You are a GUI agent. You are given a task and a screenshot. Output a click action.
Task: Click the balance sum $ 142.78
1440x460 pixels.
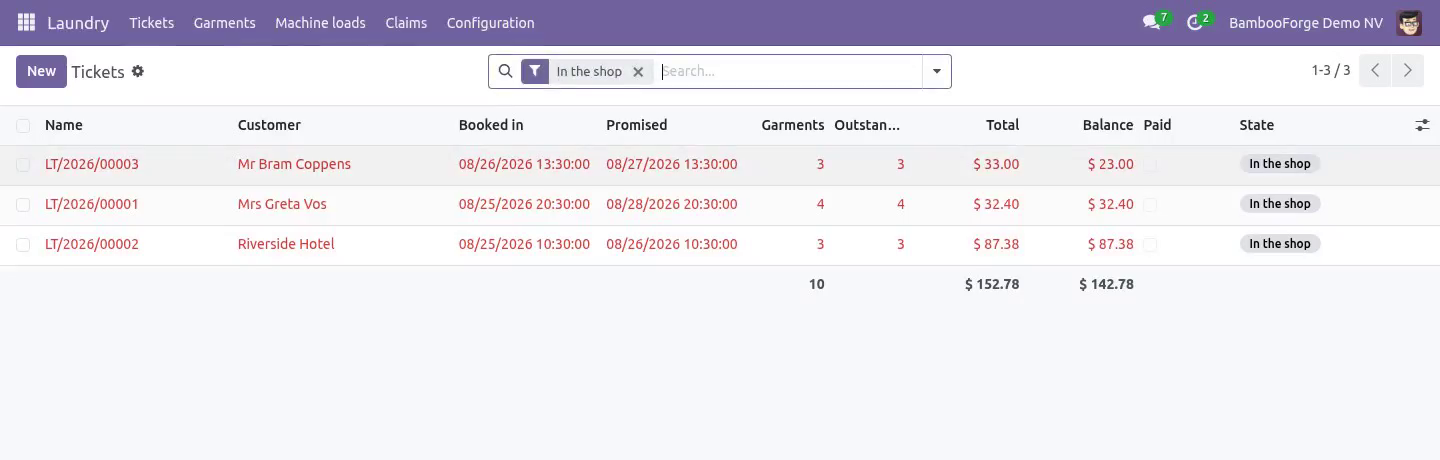pos(1107,284)
